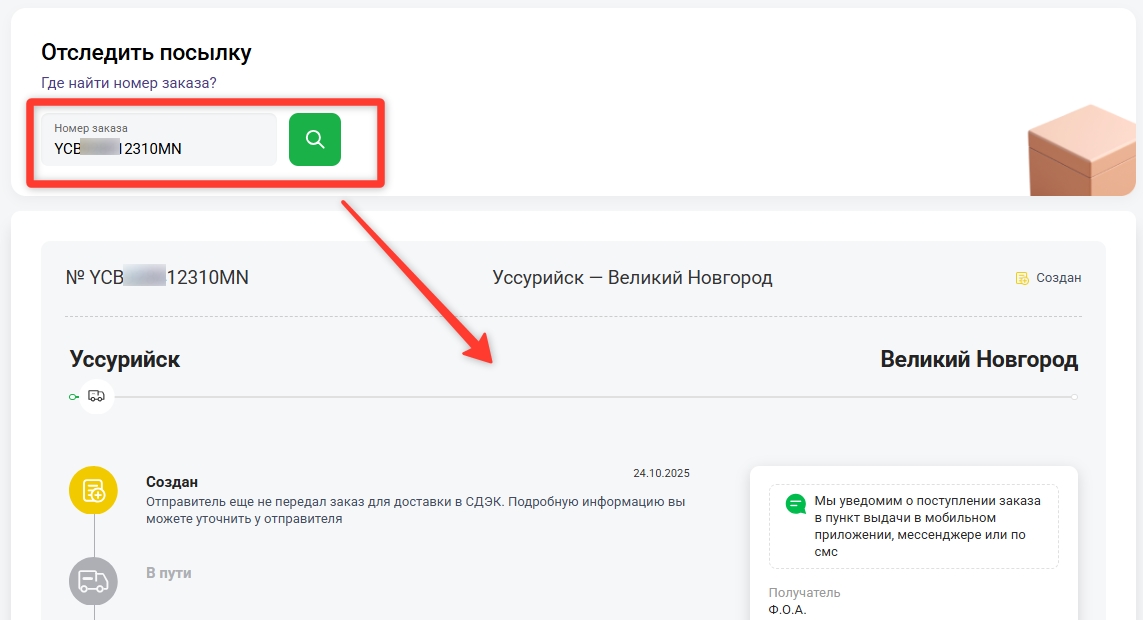Click the date 24.10.2025 on the Создан step
Viewport: 1143px width, 620px height.
click(661, 474)
